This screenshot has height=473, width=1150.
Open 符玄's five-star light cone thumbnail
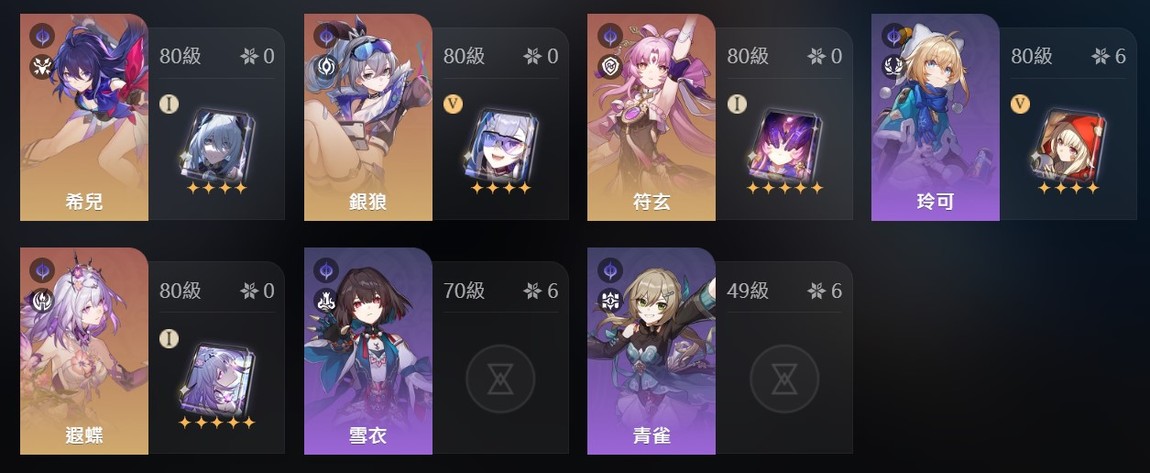(784, 145)
